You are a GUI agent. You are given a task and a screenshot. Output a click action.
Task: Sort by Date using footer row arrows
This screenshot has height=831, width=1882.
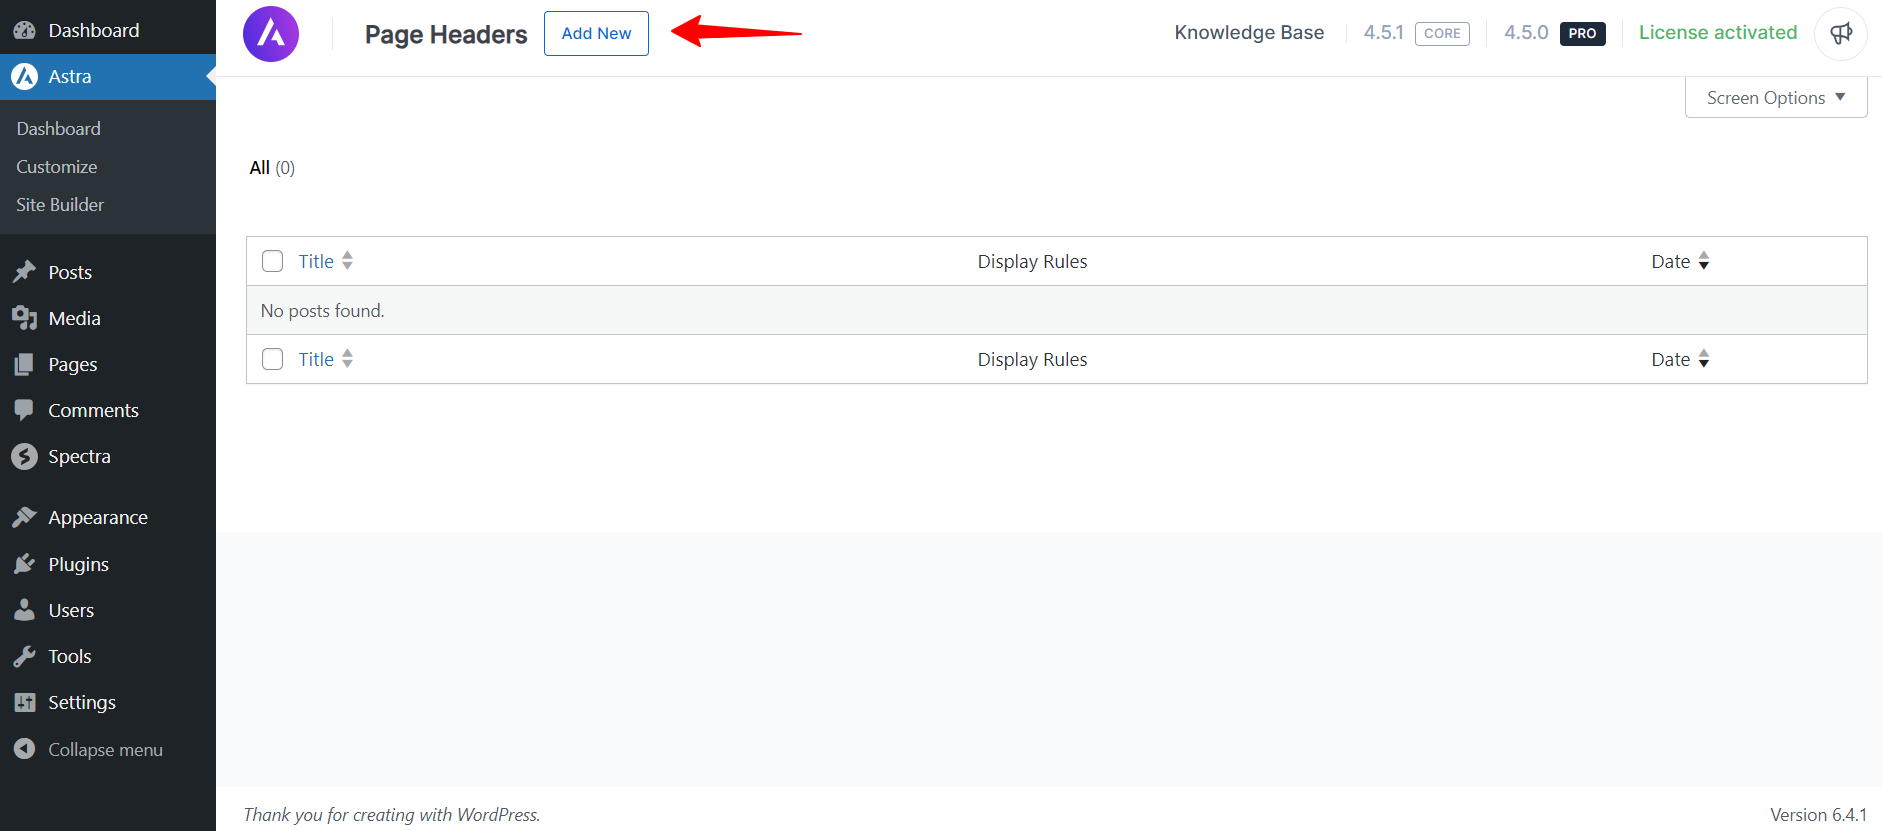[1704, 359]
